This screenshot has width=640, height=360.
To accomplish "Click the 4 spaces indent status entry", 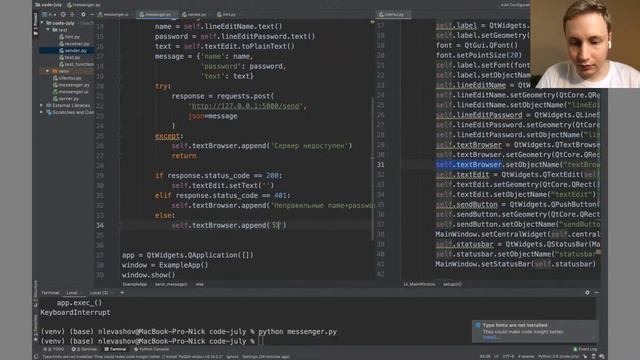I will click(526, 357).
